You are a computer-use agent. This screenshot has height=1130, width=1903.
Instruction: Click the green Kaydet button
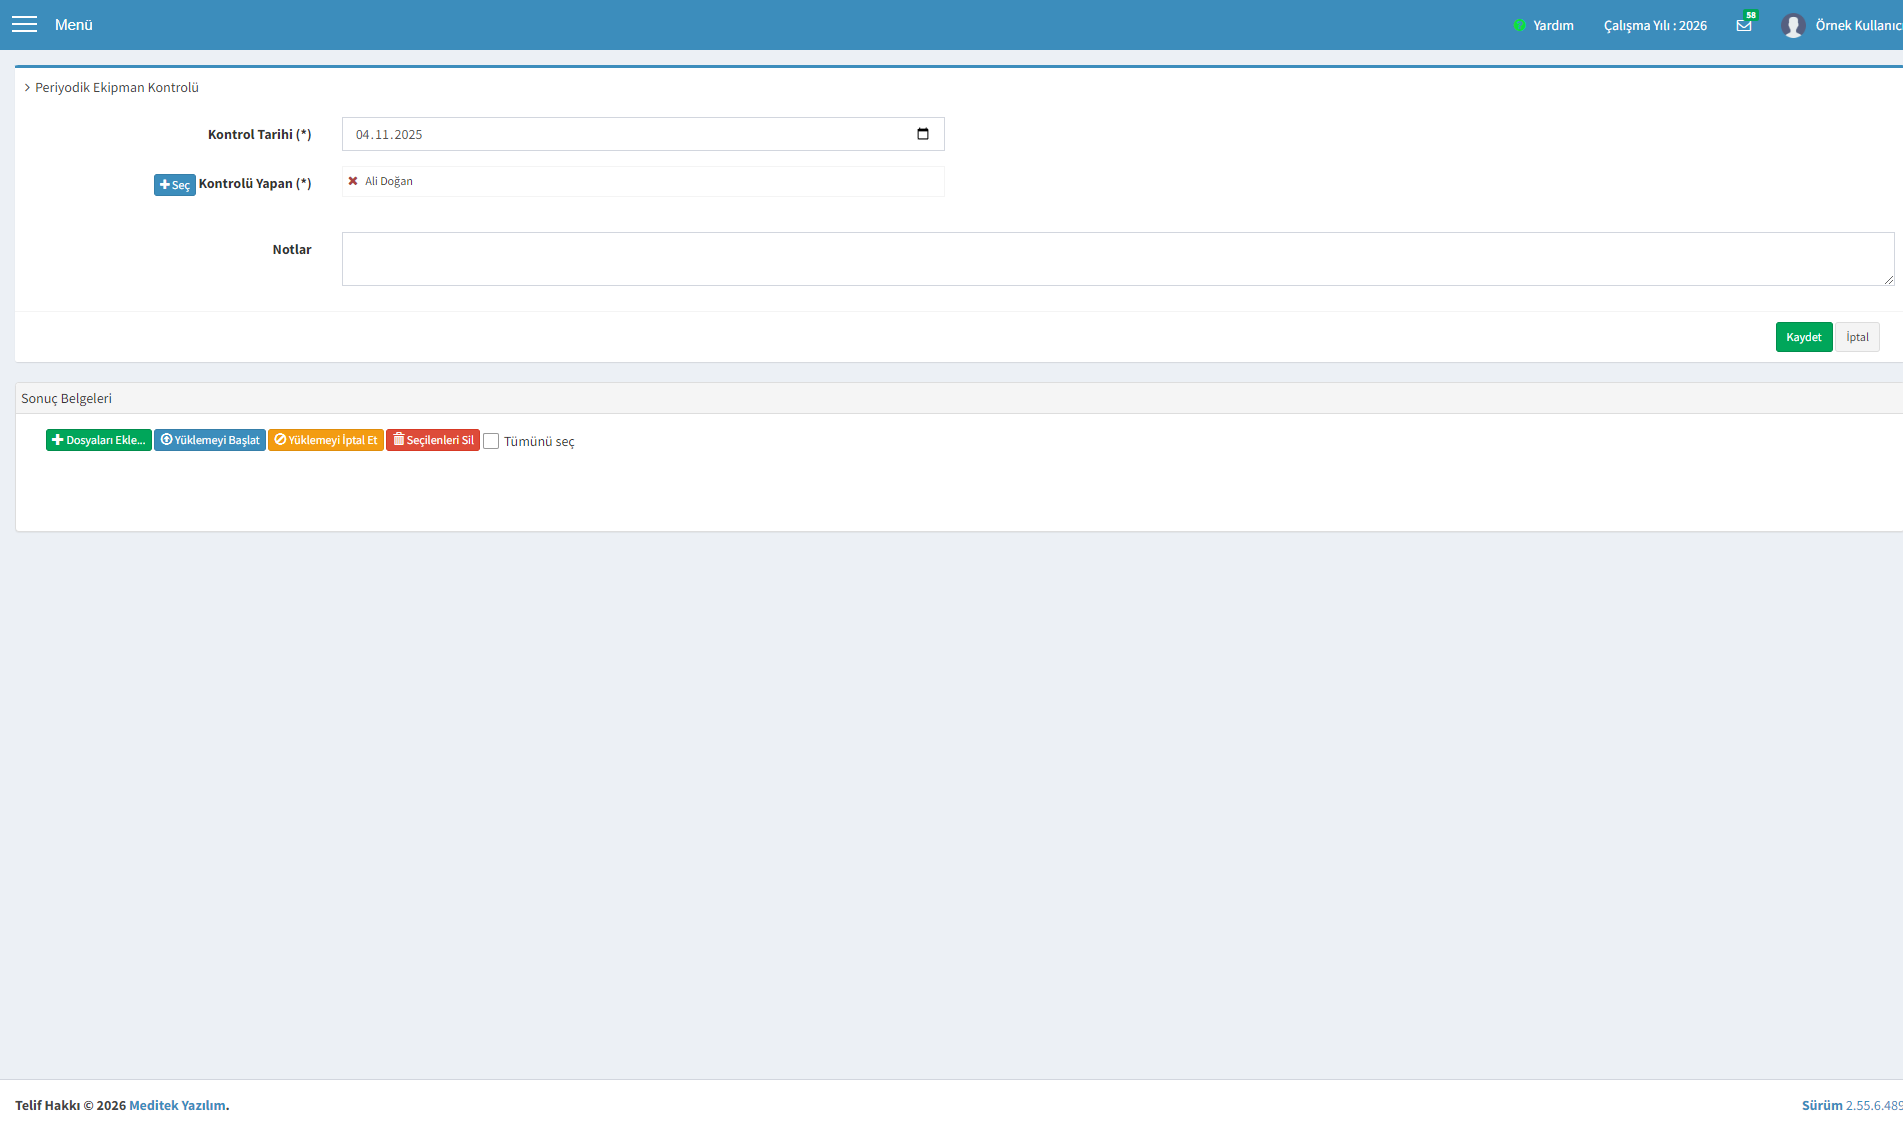point(1804,337)
